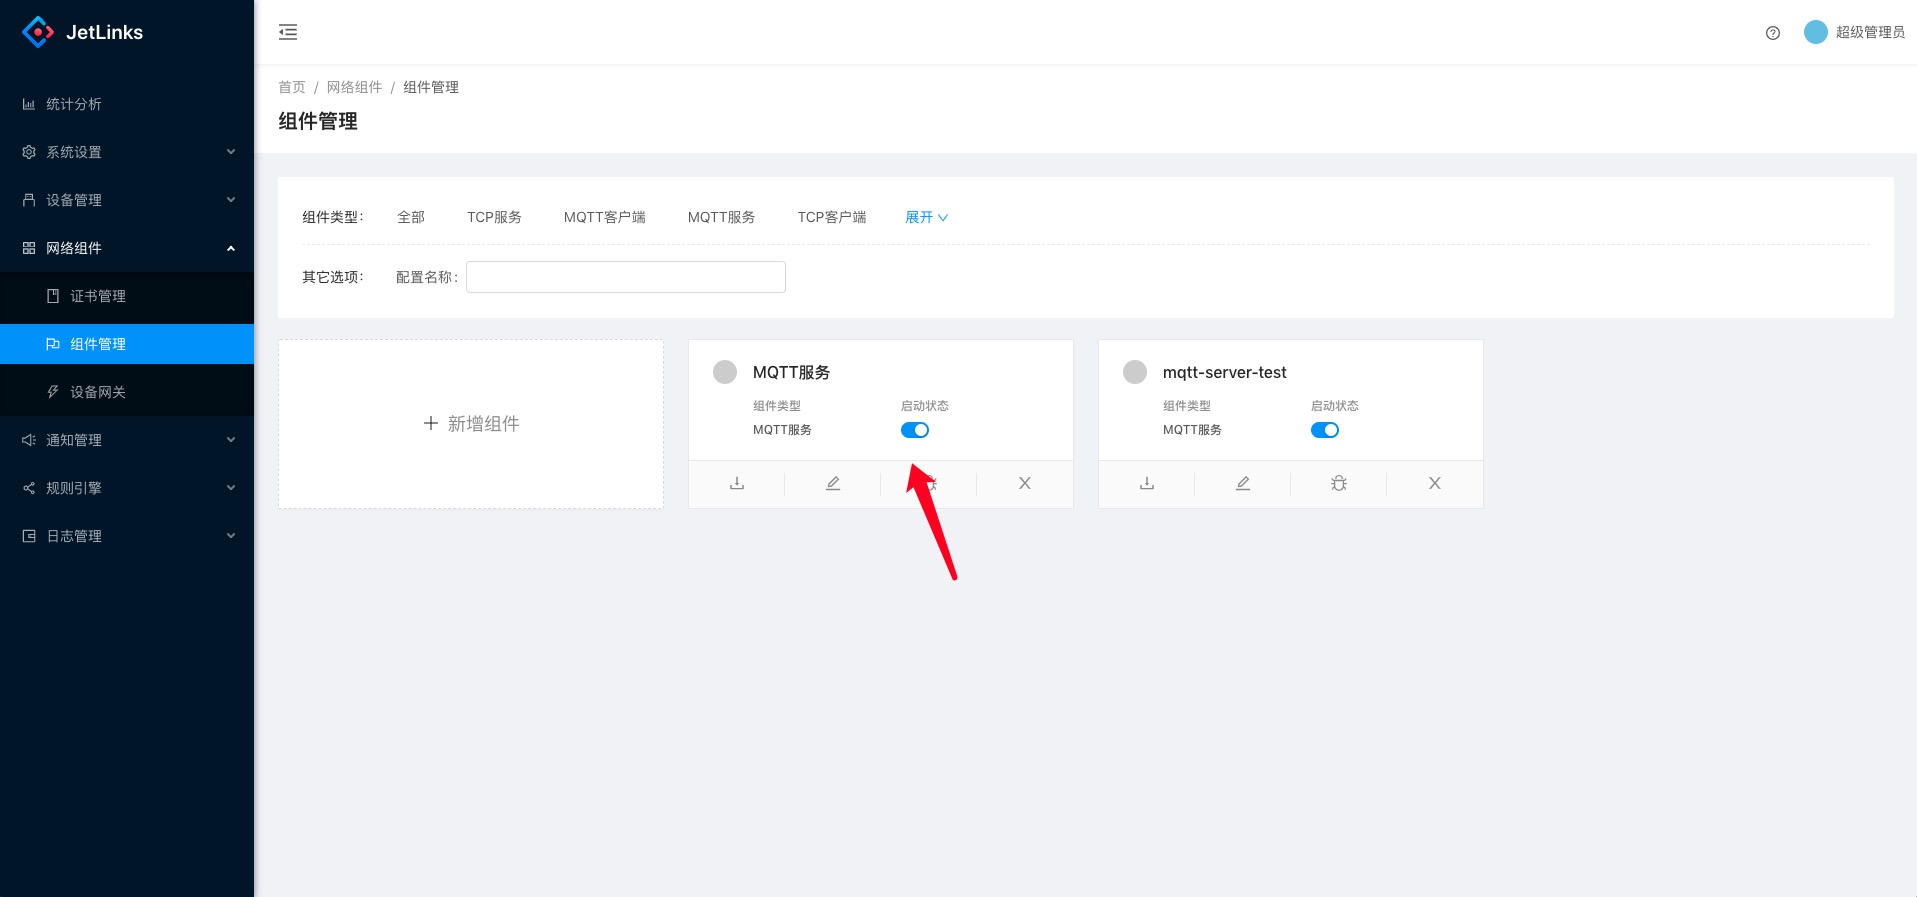
Task: Toggle MQTT服务 启动状态 switch
Action: 915,430
